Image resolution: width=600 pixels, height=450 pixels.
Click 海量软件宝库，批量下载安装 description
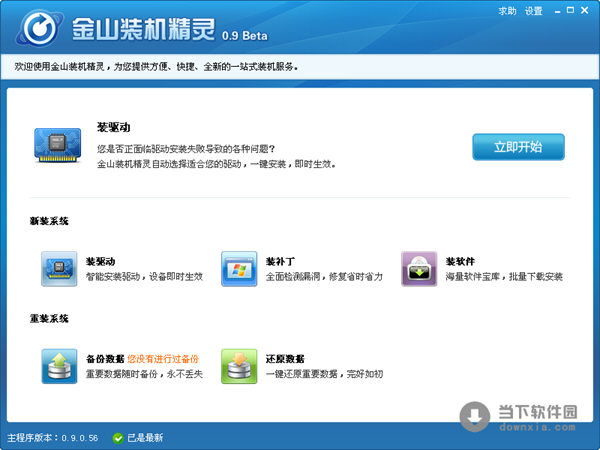pos(504,277)
